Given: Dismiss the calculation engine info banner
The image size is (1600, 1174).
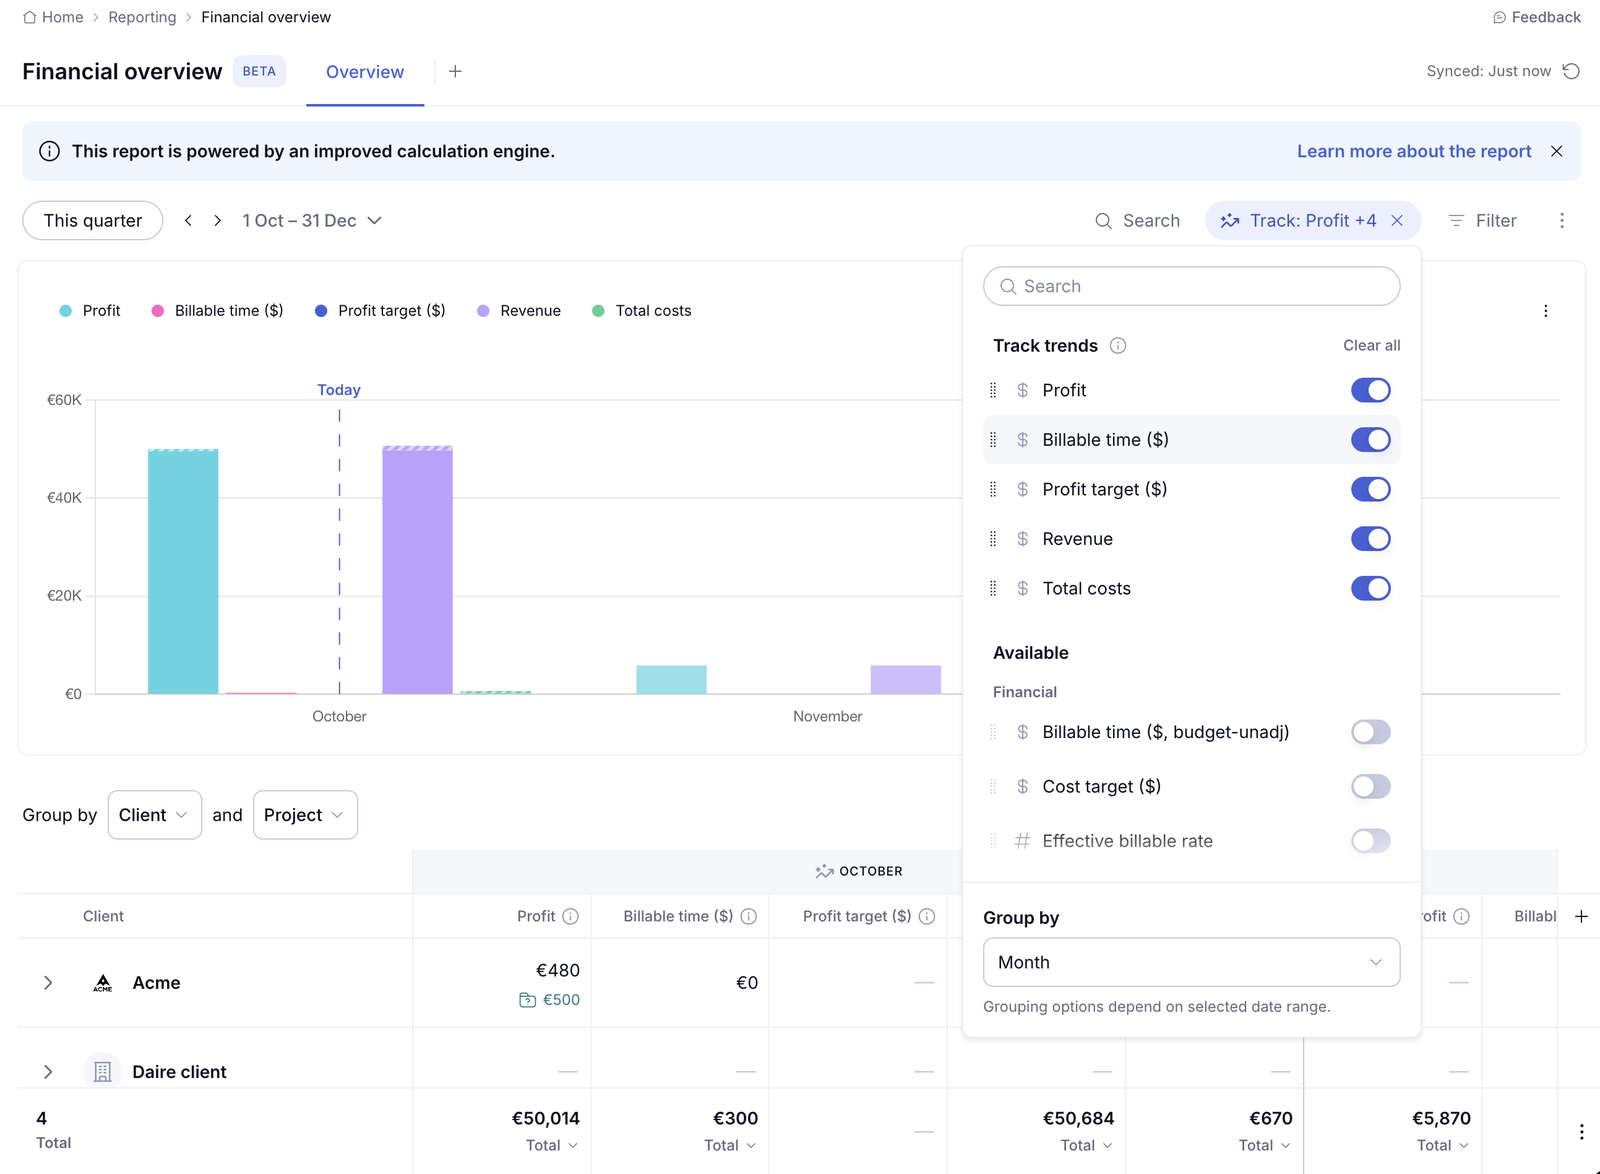Looking at the screenshot, I should pos(1556,151).
